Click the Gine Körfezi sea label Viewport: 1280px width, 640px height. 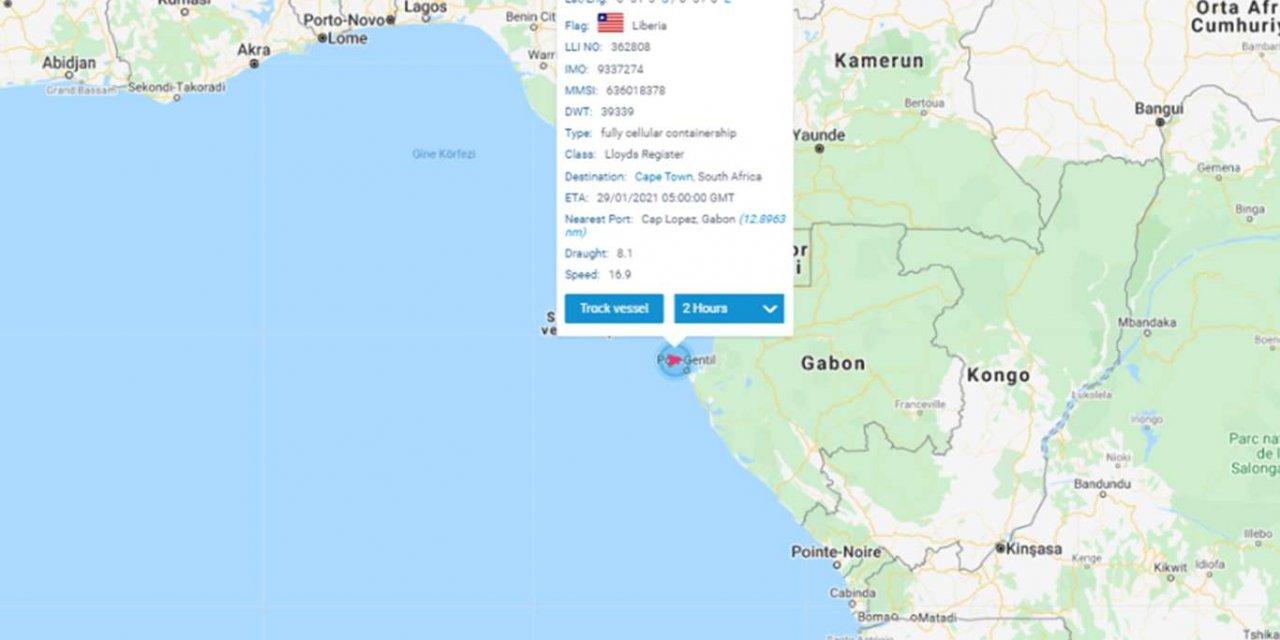tap(444, 154)
